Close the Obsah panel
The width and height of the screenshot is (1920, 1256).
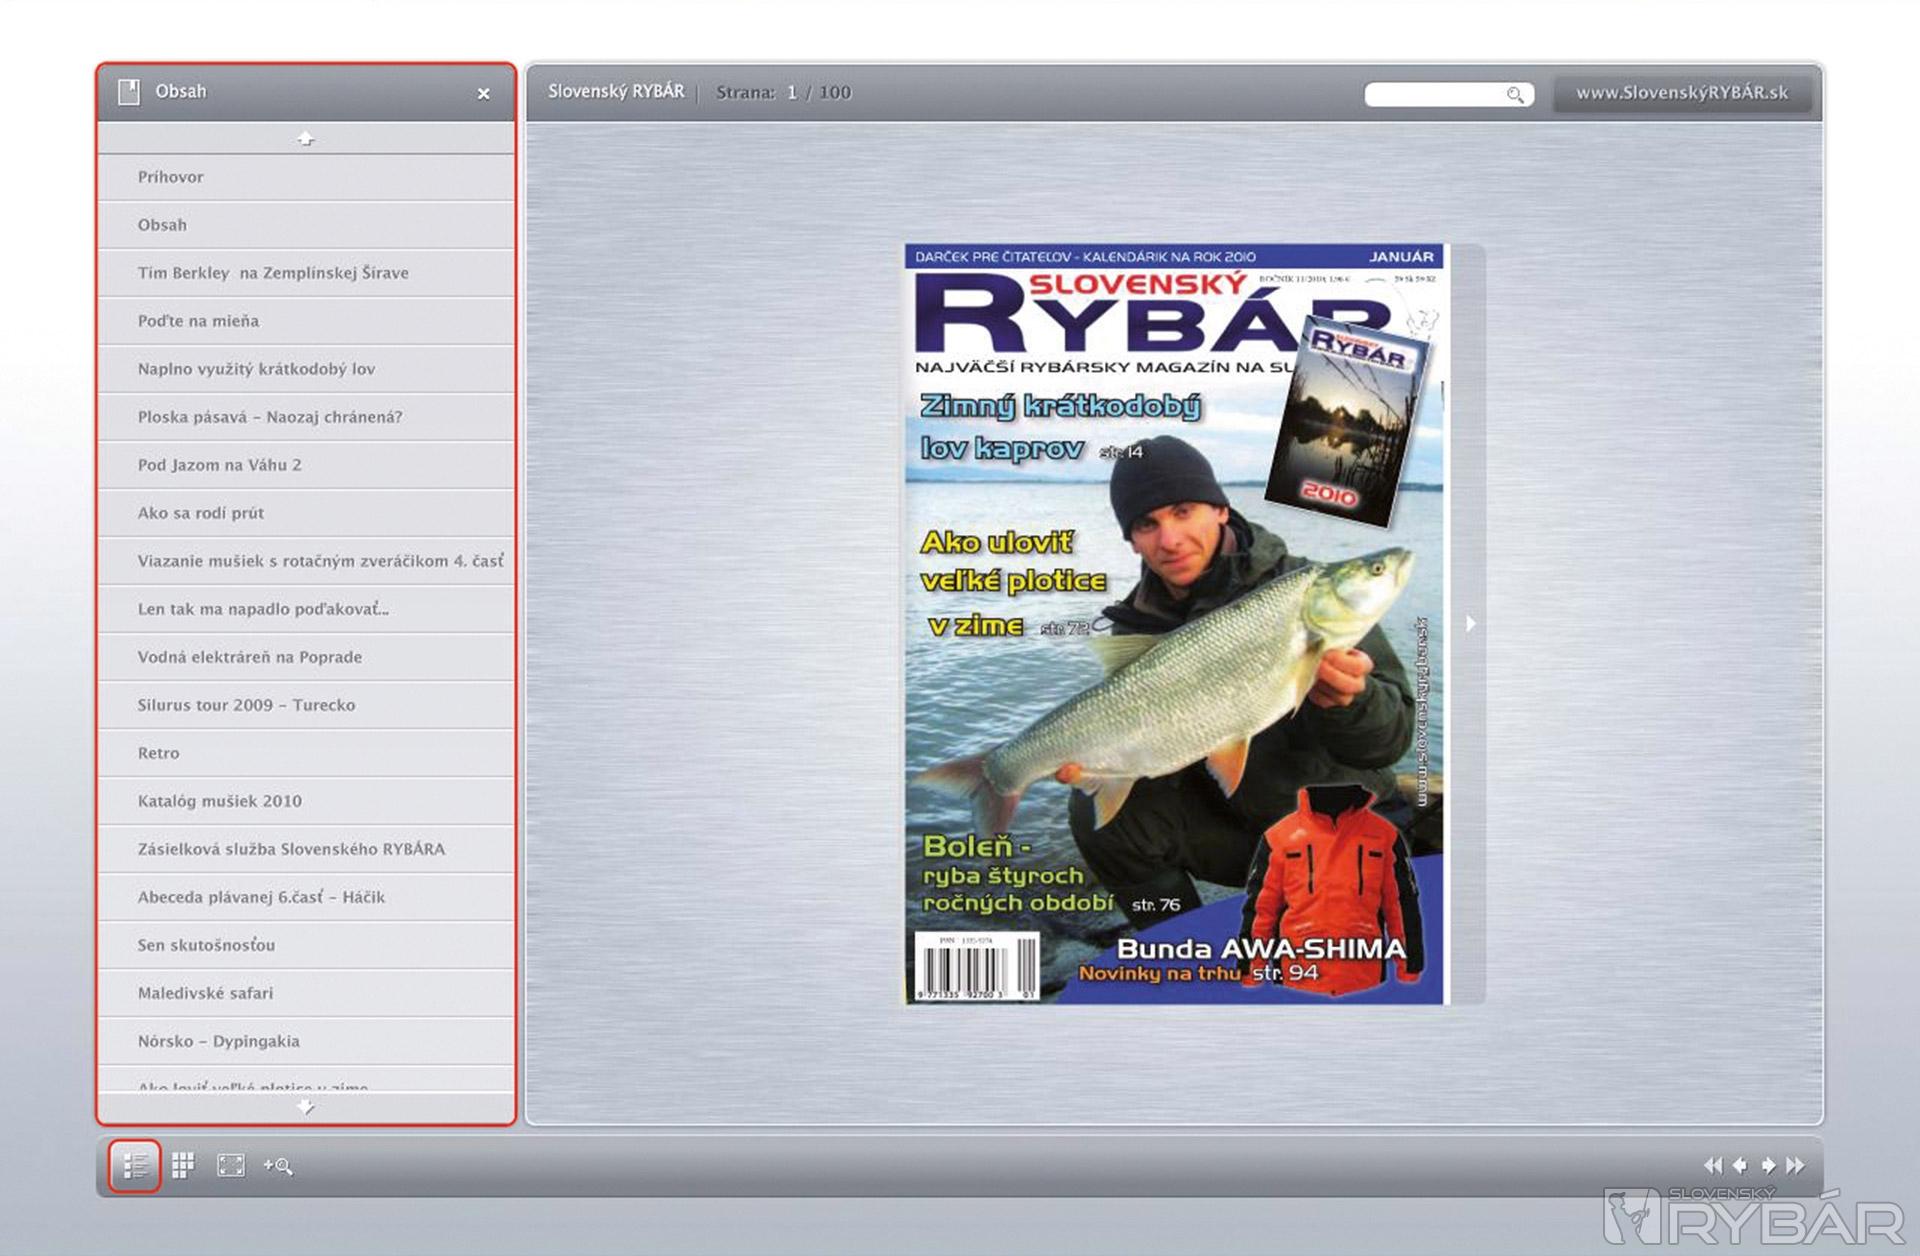coord(483,94)
